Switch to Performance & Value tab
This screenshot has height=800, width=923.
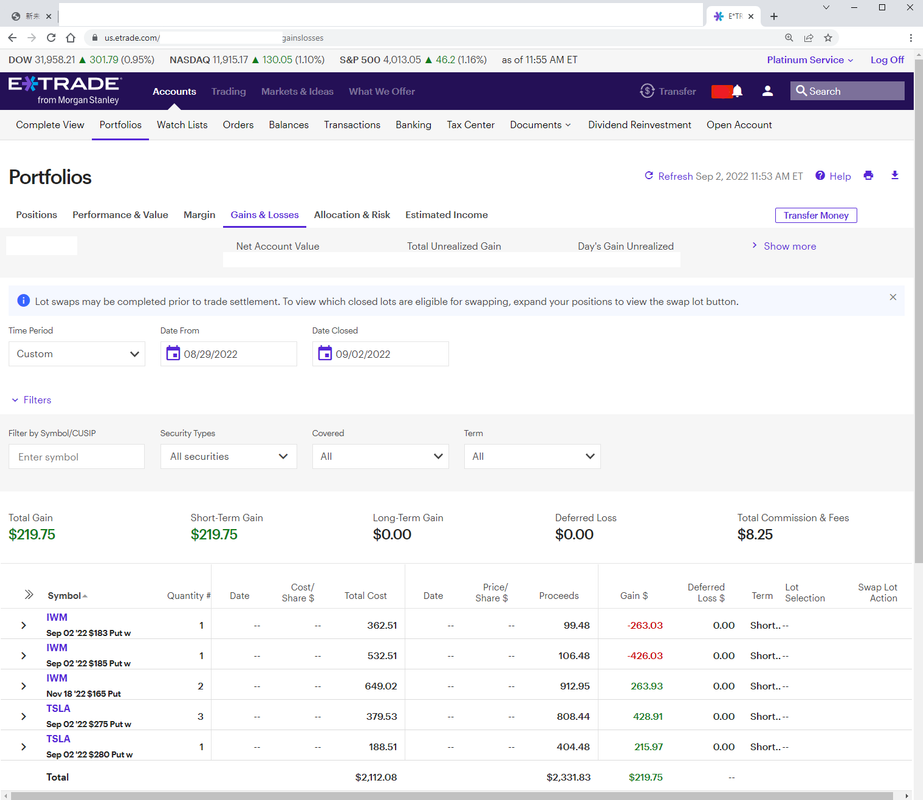point(120,215)
